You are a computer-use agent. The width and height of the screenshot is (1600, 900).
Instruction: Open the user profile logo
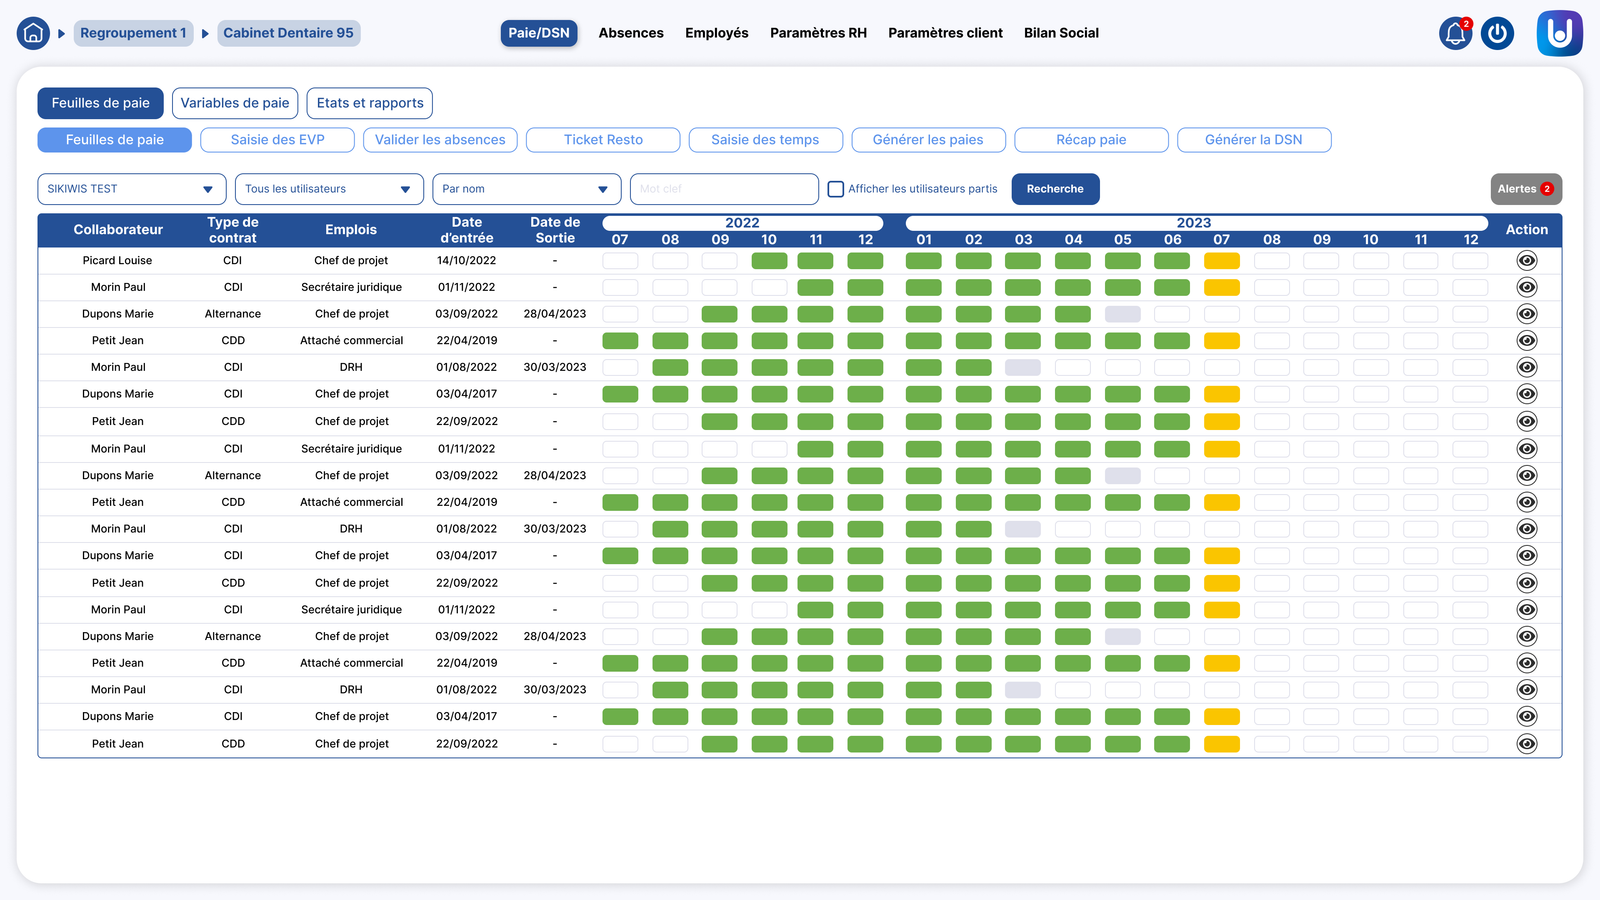pos(1560,33)
